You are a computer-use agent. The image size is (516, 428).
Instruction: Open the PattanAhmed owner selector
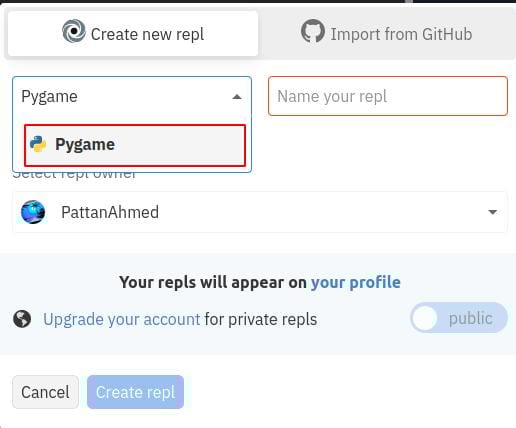pos(260,212)
